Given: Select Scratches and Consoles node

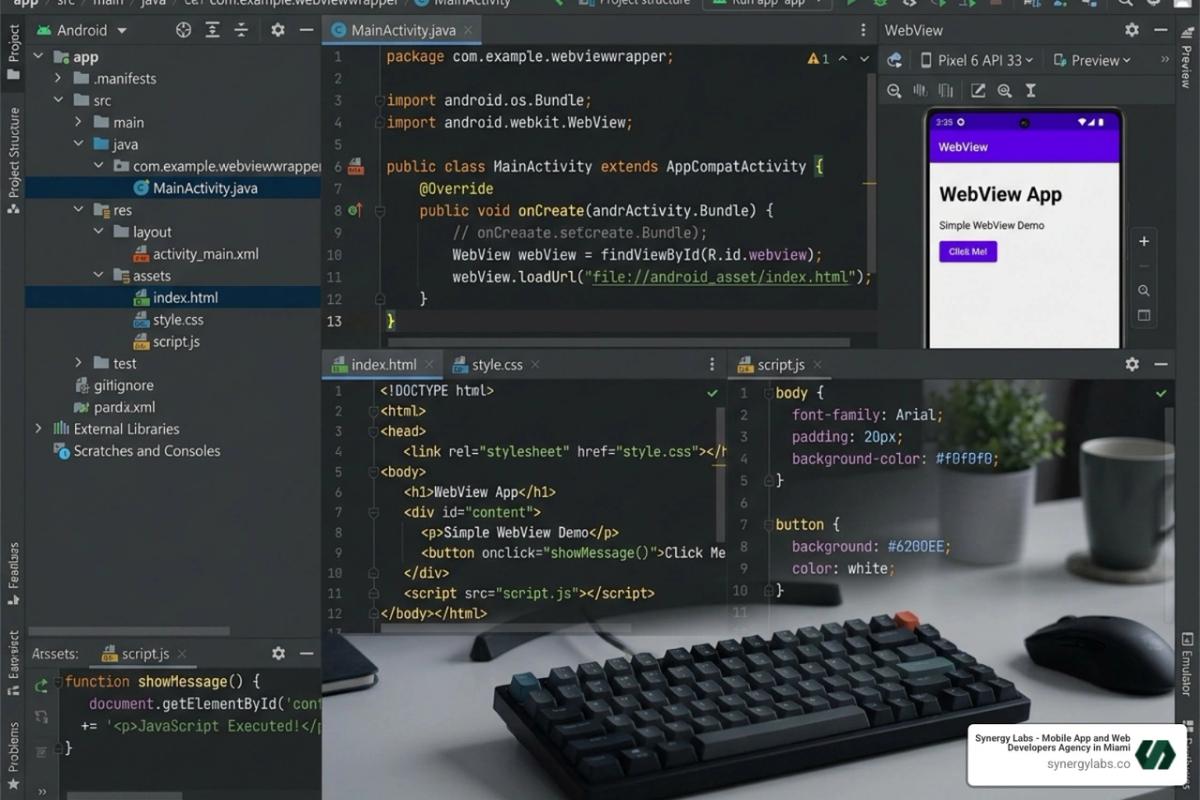Looking at the screenshot, I should (x=147, y=451).
